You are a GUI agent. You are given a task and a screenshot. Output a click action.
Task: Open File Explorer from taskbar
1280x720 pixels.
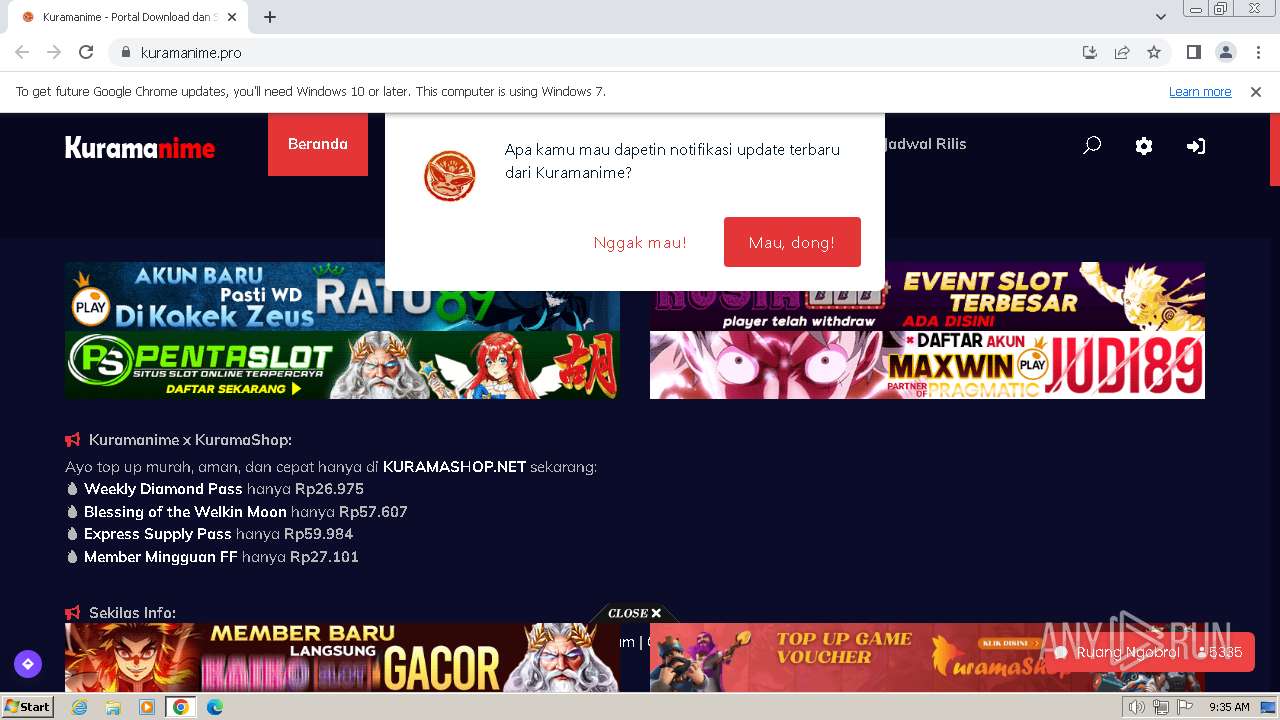click(113, 707)
